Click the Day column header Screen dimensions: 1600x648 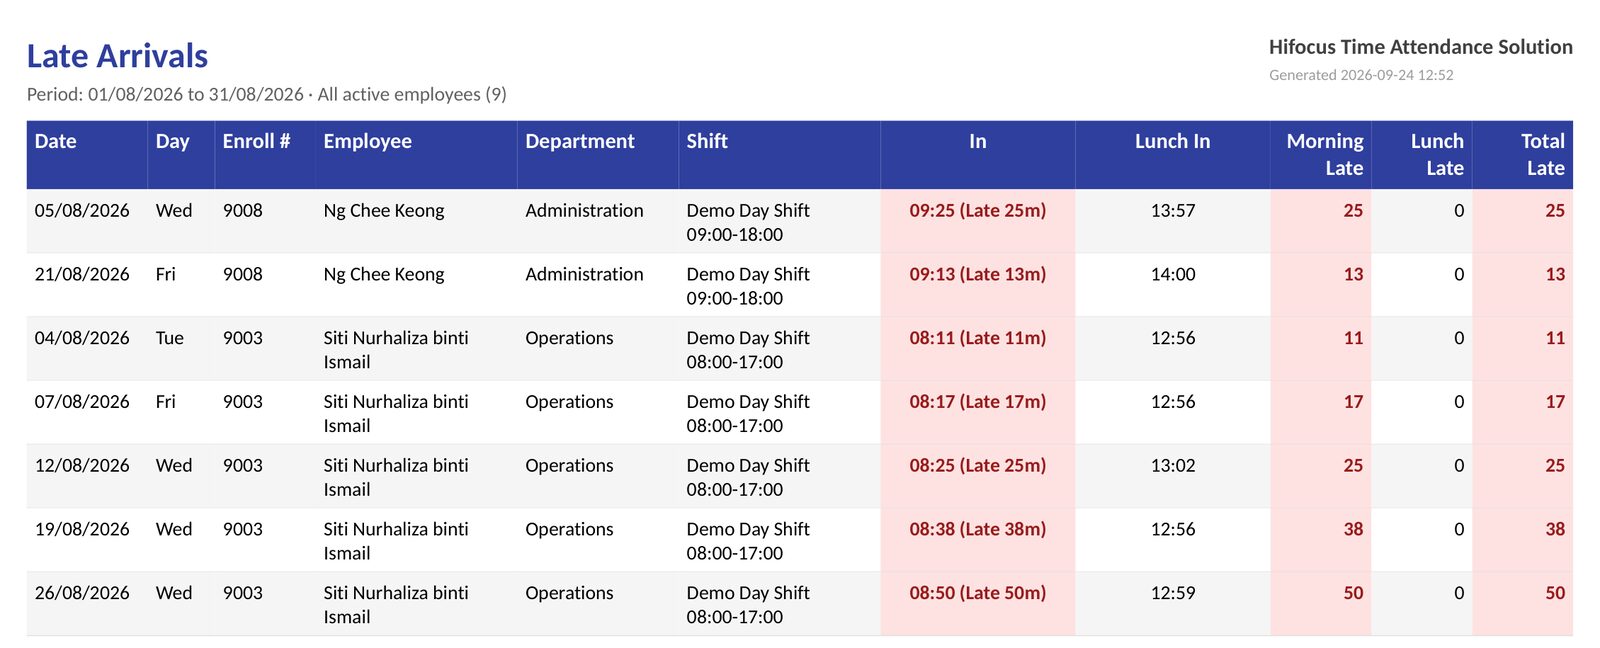181,155
